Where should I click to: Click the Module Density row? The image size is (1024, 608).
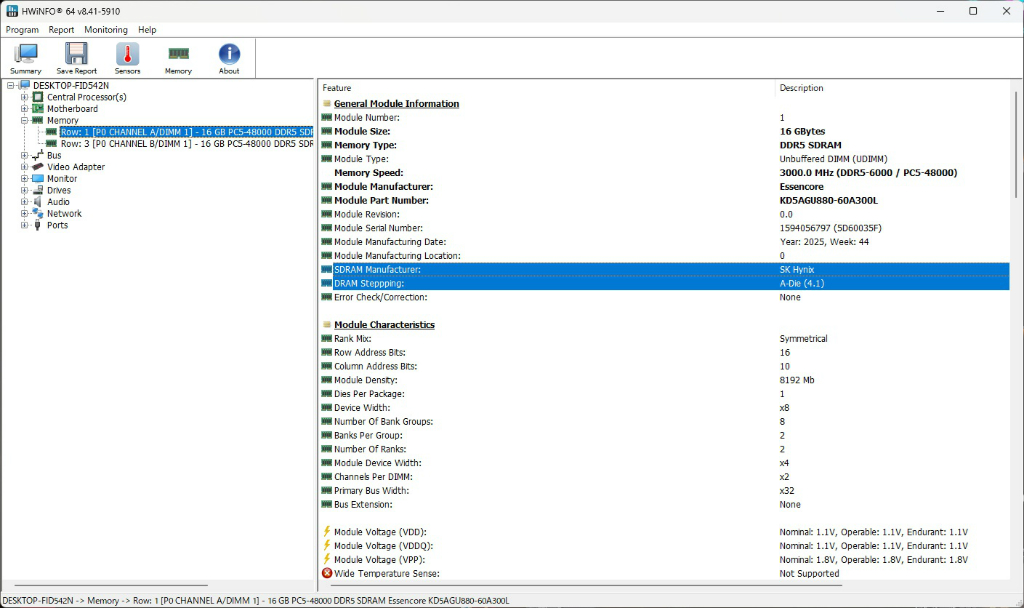click(x=665, y=380)
